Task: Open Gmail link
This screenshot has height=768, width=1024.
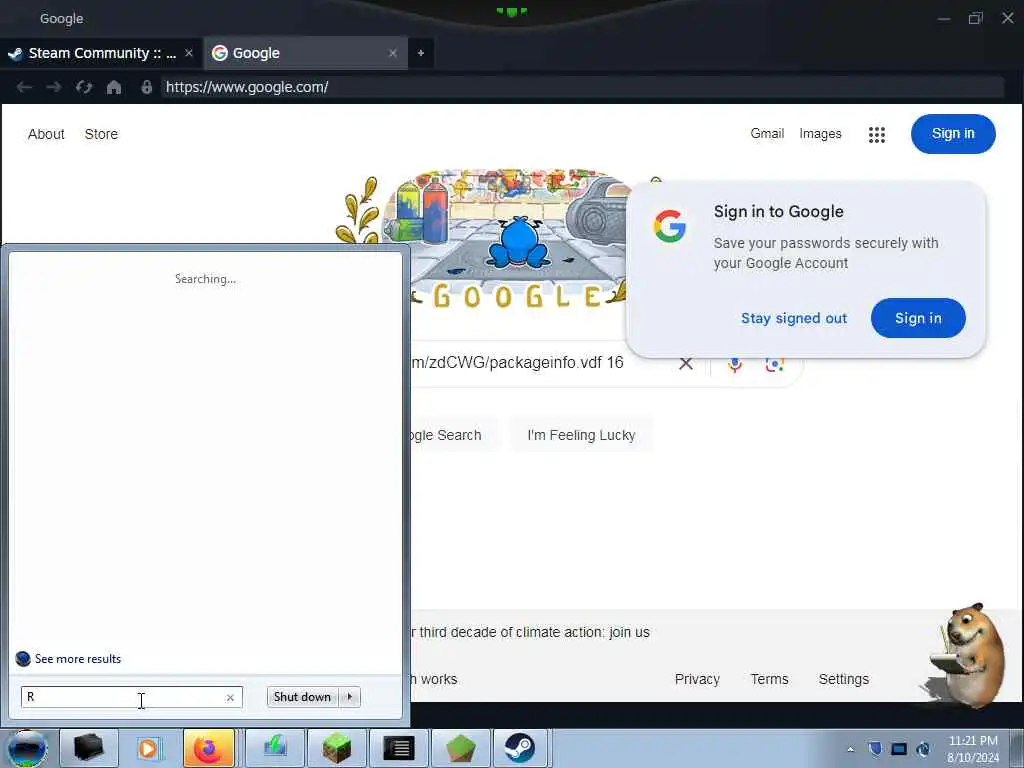Action: coord(767,133)
